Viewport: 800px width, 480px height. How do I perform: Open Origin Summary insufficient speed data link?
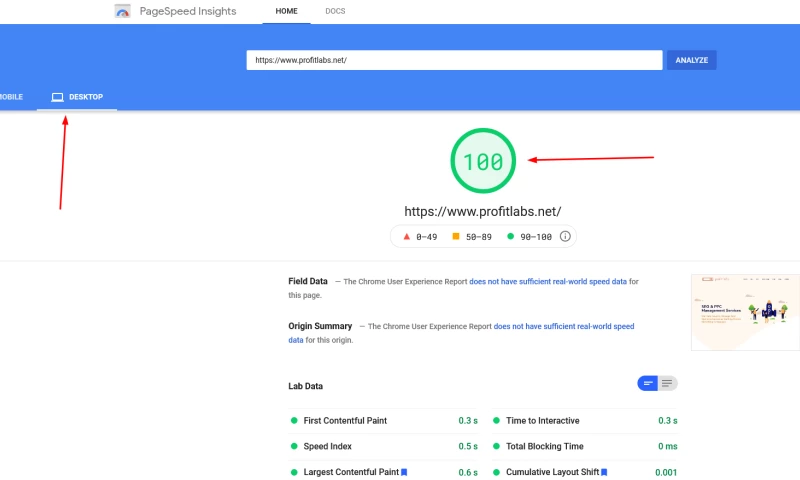point(564,326)
